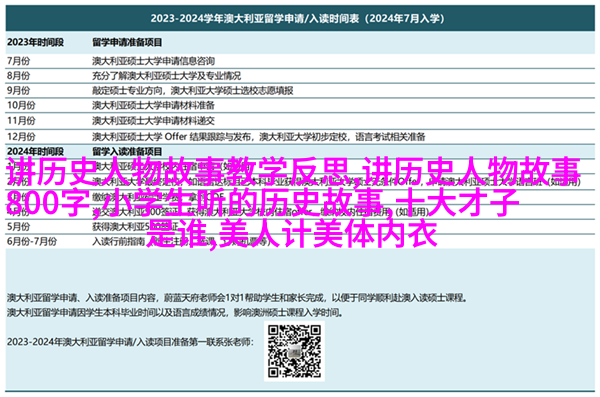Click the "12月份" row label
The image size is (600, 397).
point(21,137)
